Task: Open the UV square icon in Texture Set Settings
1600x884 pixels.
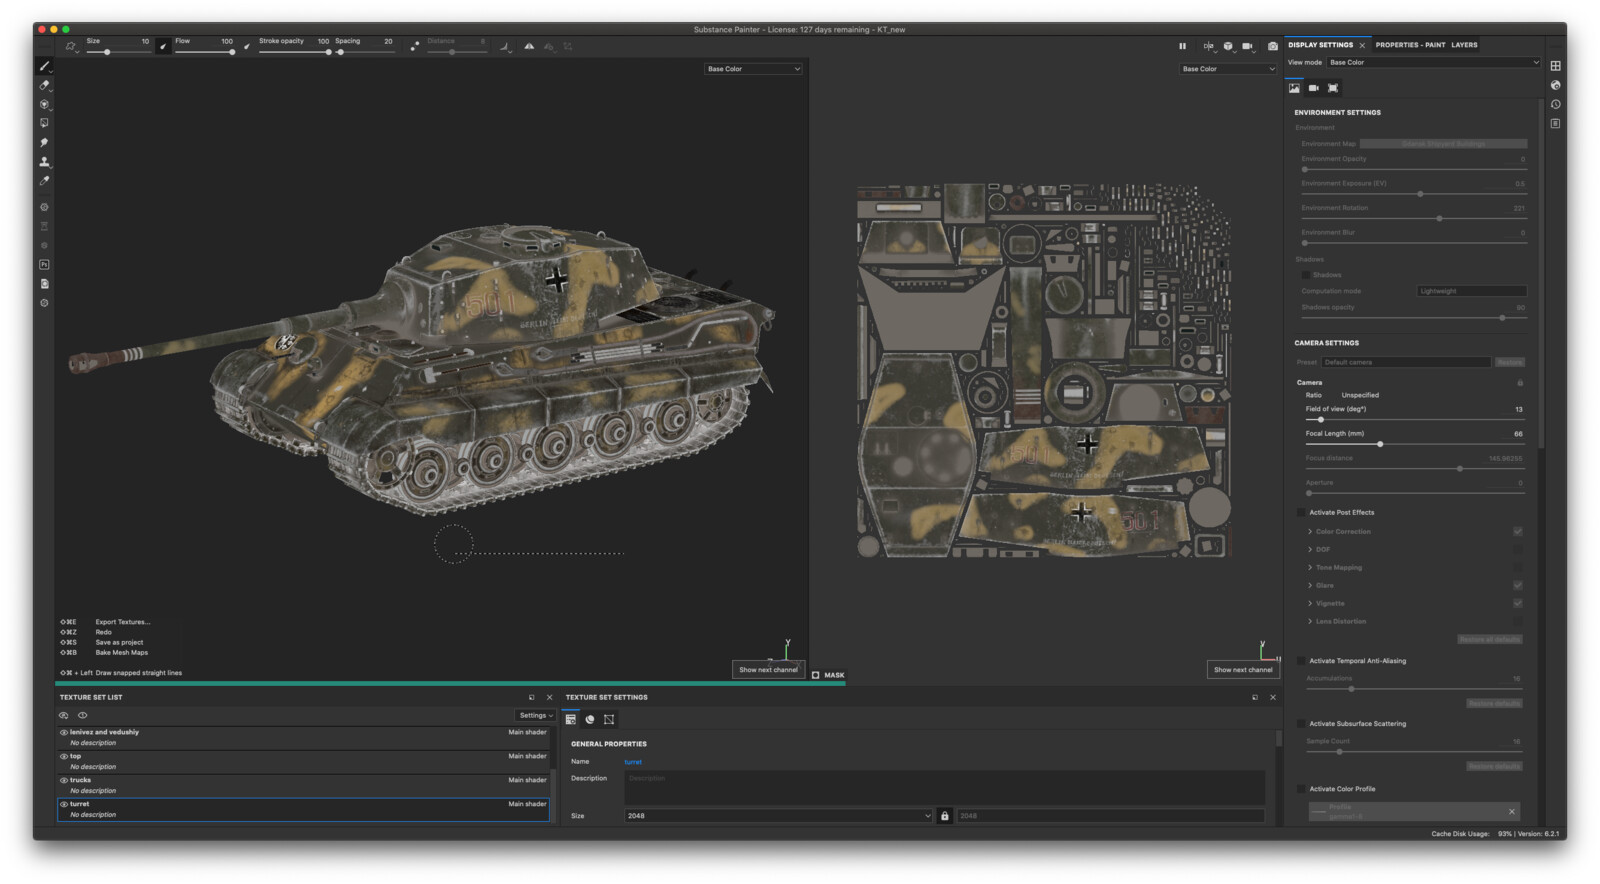Action: 609,719
